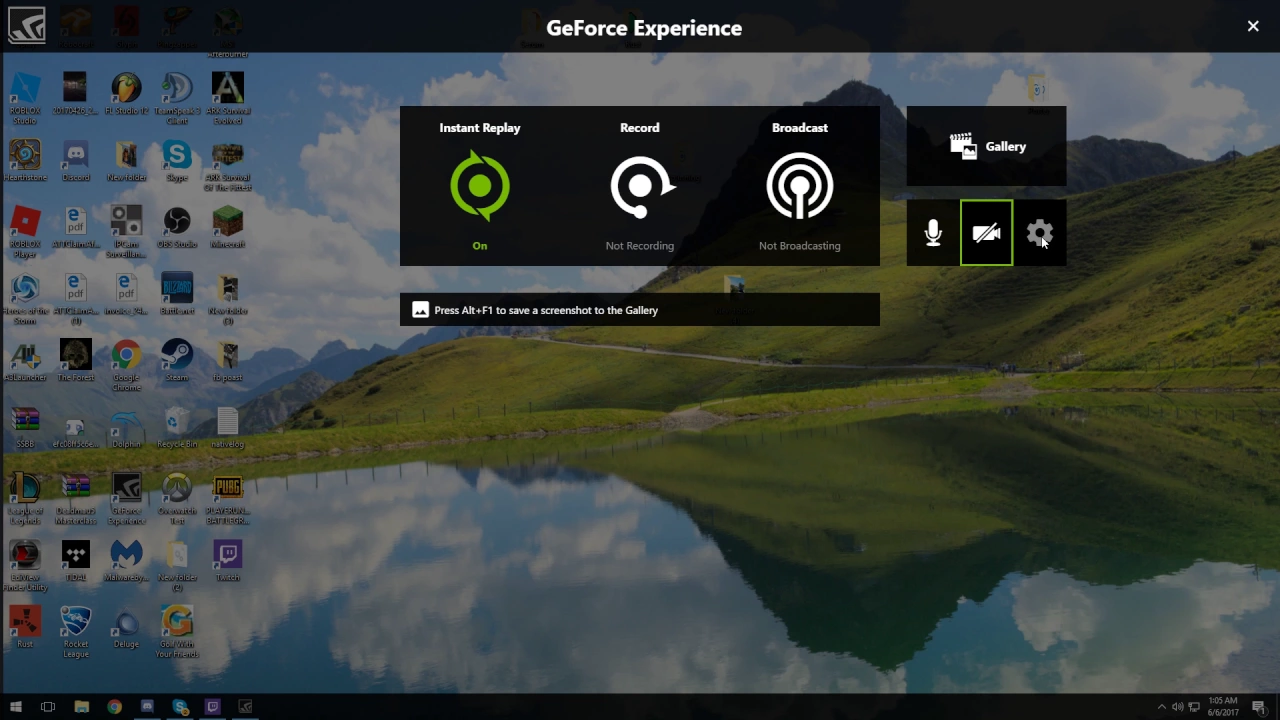Select IPCam Surveillance desktop icon
The image size is (1280, 720).
(126, 231)
